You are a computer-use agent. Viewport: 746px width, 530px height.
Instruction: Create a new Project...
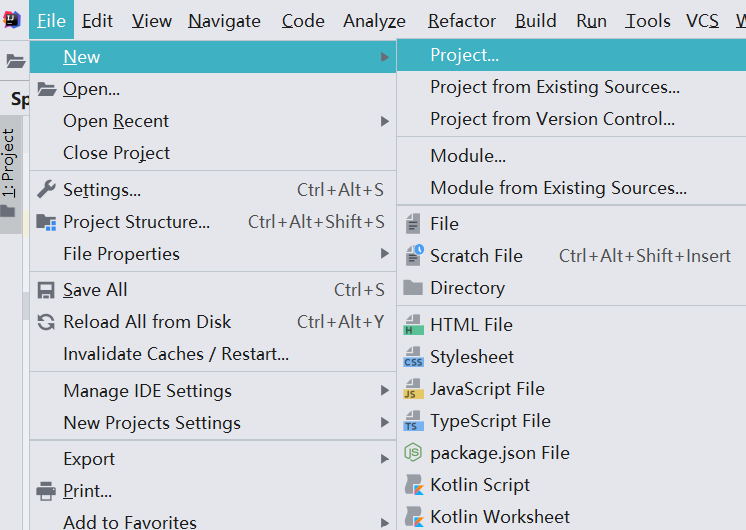(464, 55)
